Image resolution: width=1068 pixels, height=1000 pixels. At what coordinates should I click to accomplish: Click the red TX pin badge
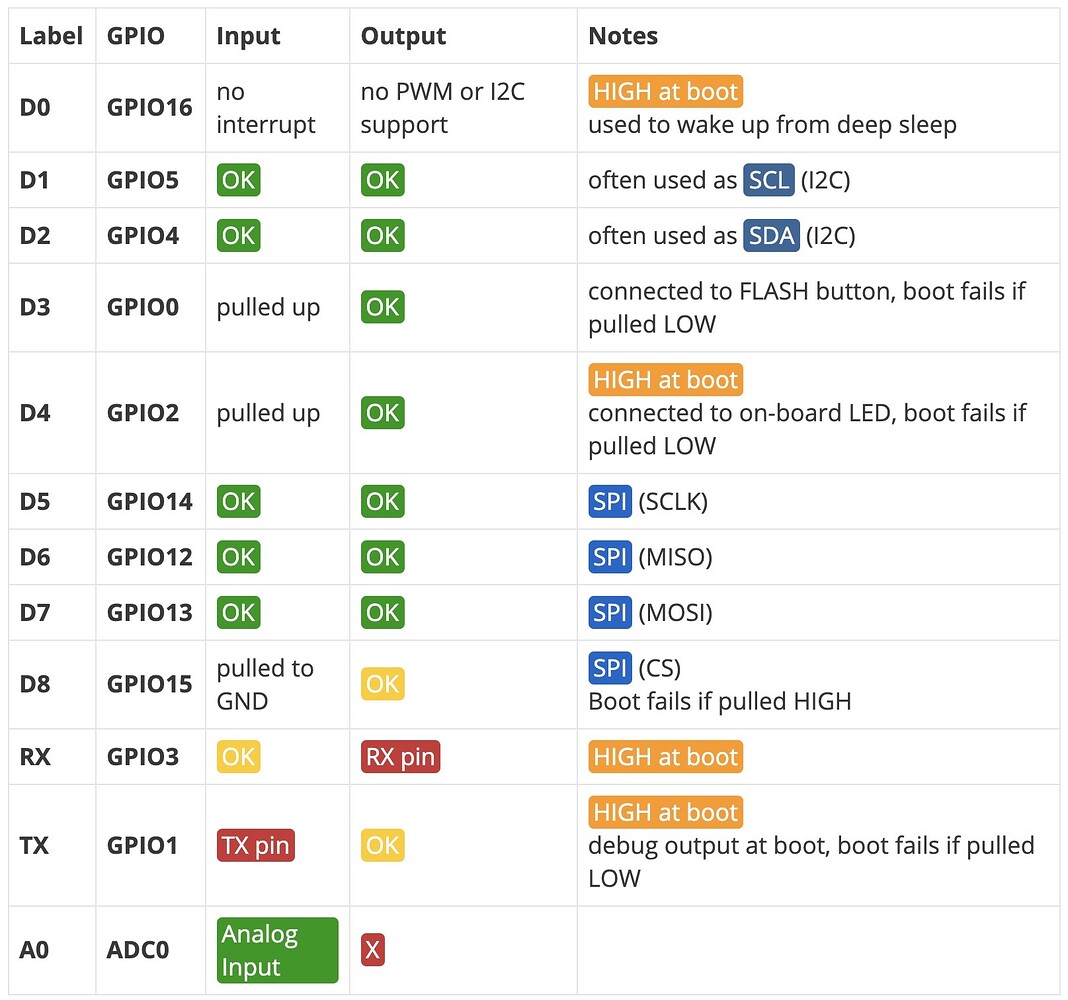point(256,846)
